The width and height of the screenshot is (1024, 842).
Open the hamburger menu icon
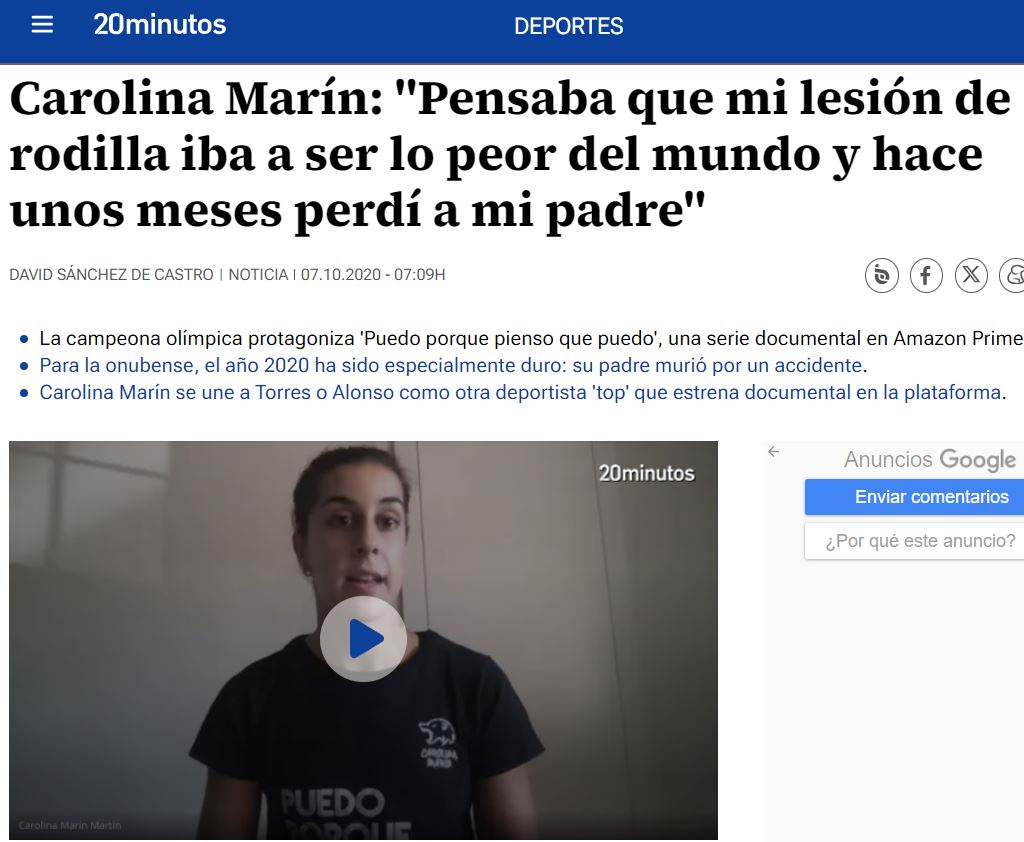click(x=42, y=25)
